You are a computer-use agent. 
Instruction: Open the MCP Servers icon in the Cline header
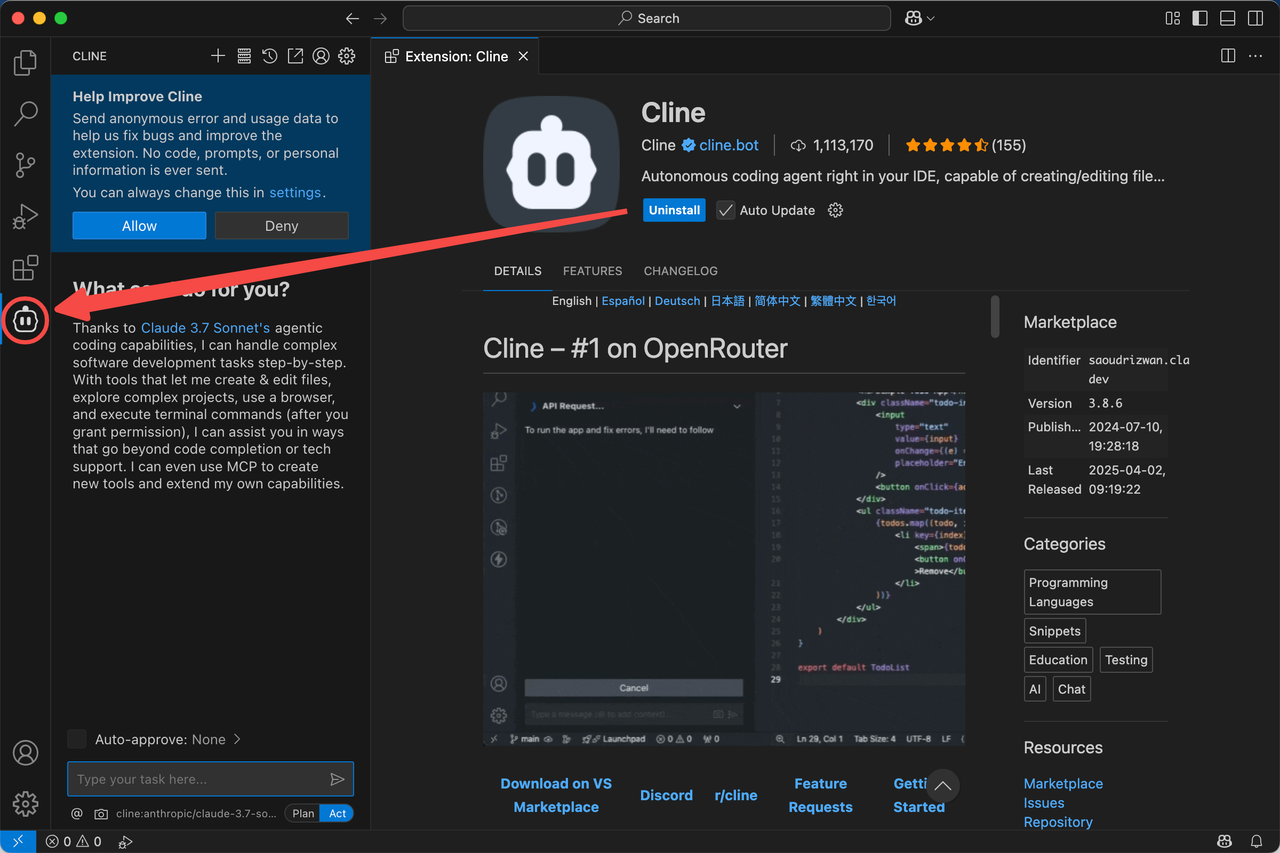(244, 56)
